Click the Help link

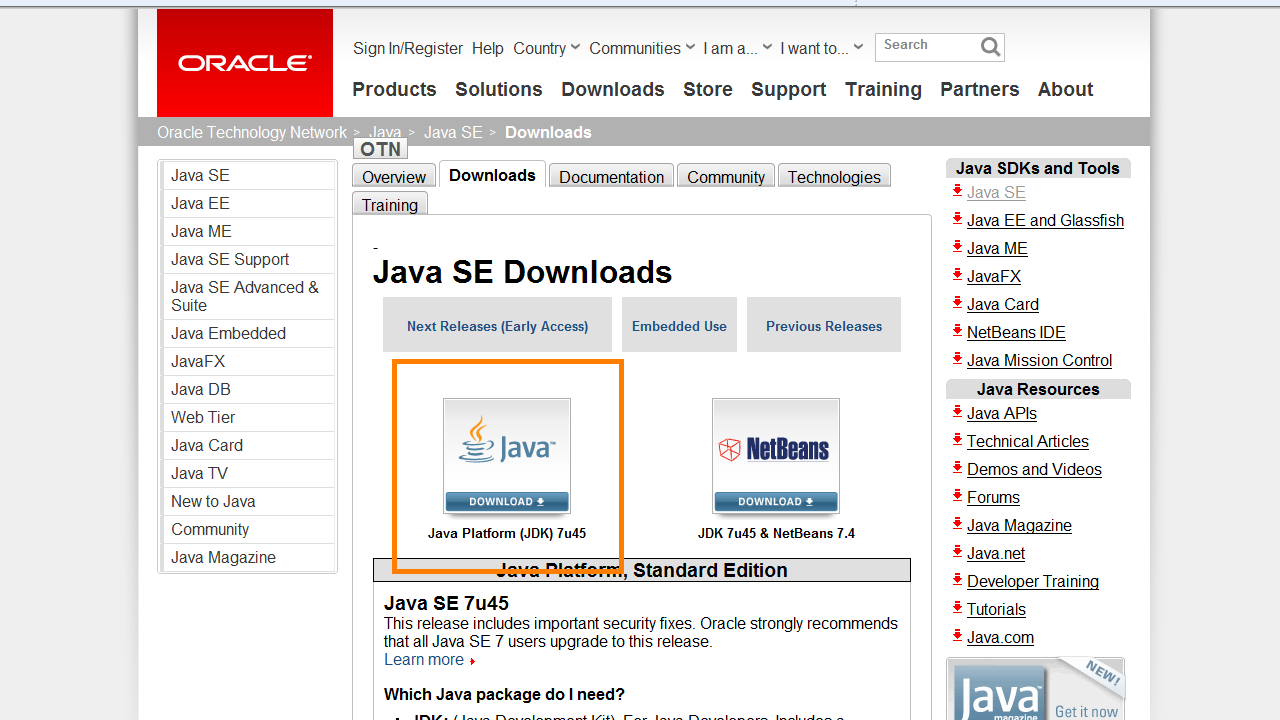(x=488, y=48)
